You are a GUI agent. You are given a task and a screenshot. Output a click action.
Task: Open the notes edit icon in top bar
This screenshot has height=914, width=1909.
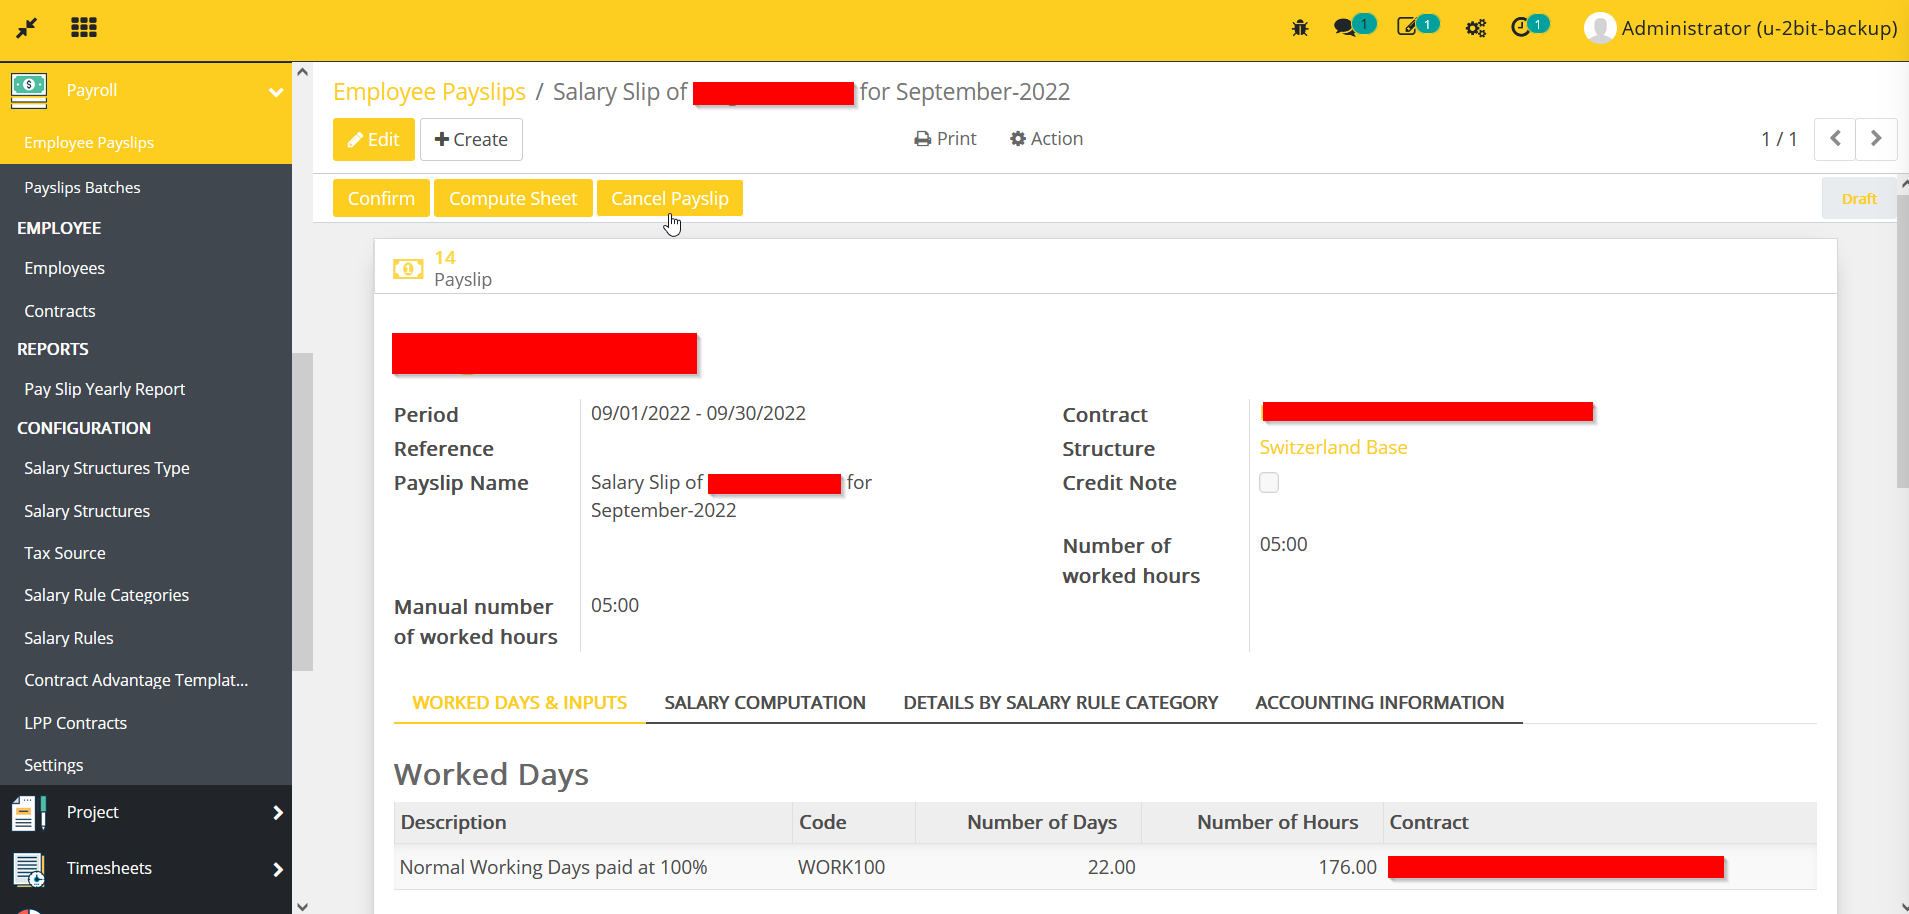1407,28
